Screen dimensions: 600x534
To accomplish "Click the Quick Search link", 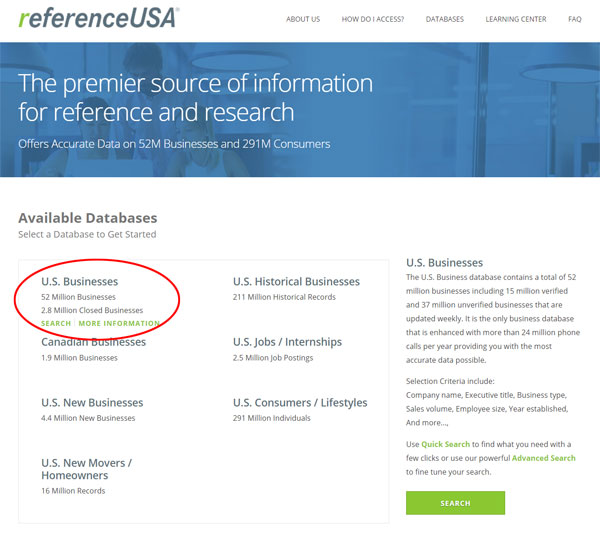I will click(x=445, y=444).
